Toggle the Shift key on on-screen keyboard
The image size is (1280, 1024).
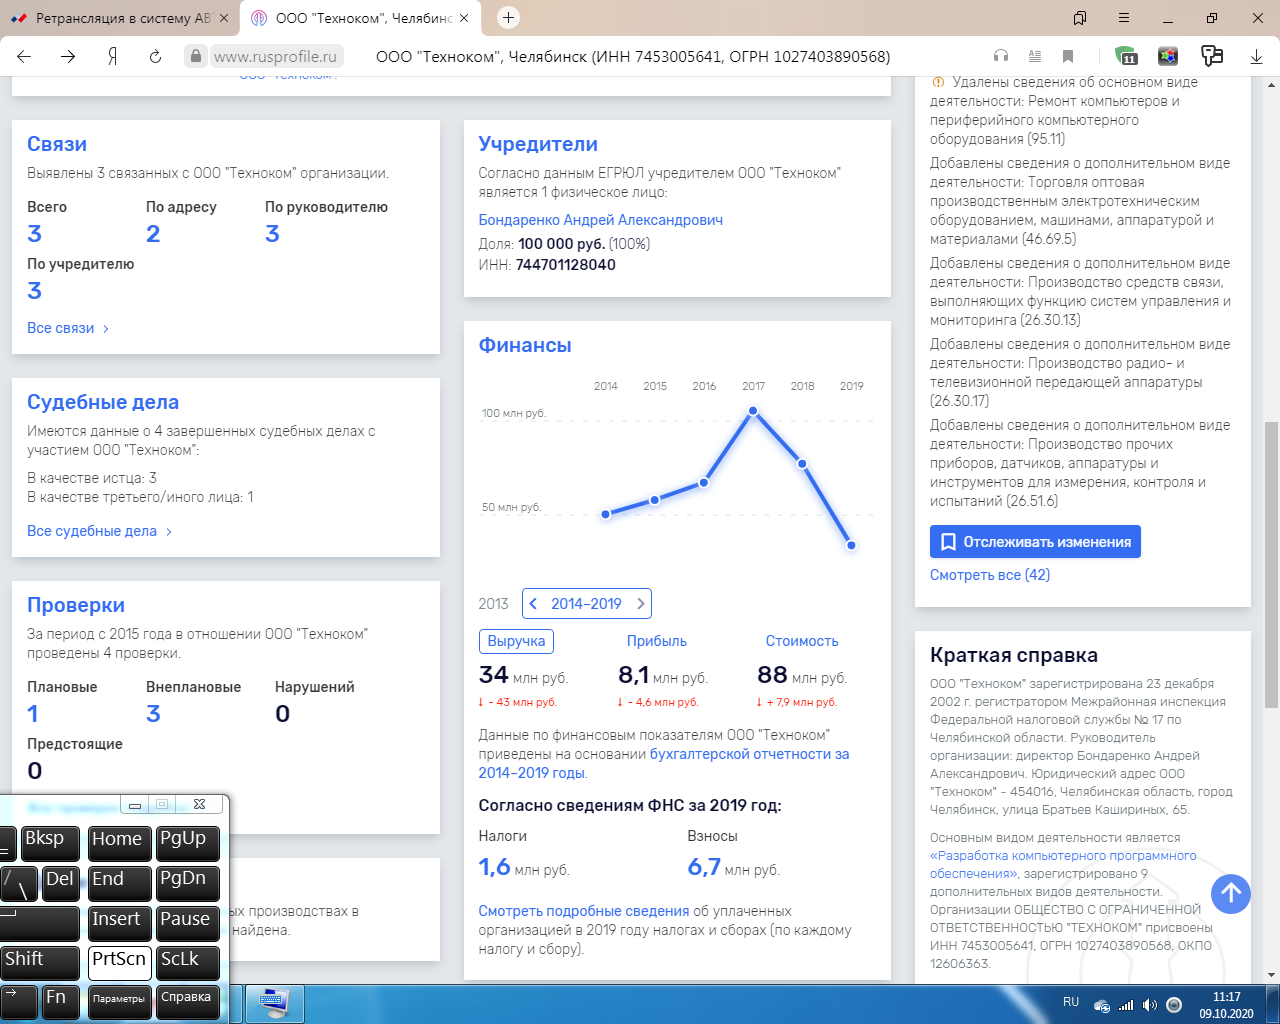pyautogui.click(x=39, y=960)
